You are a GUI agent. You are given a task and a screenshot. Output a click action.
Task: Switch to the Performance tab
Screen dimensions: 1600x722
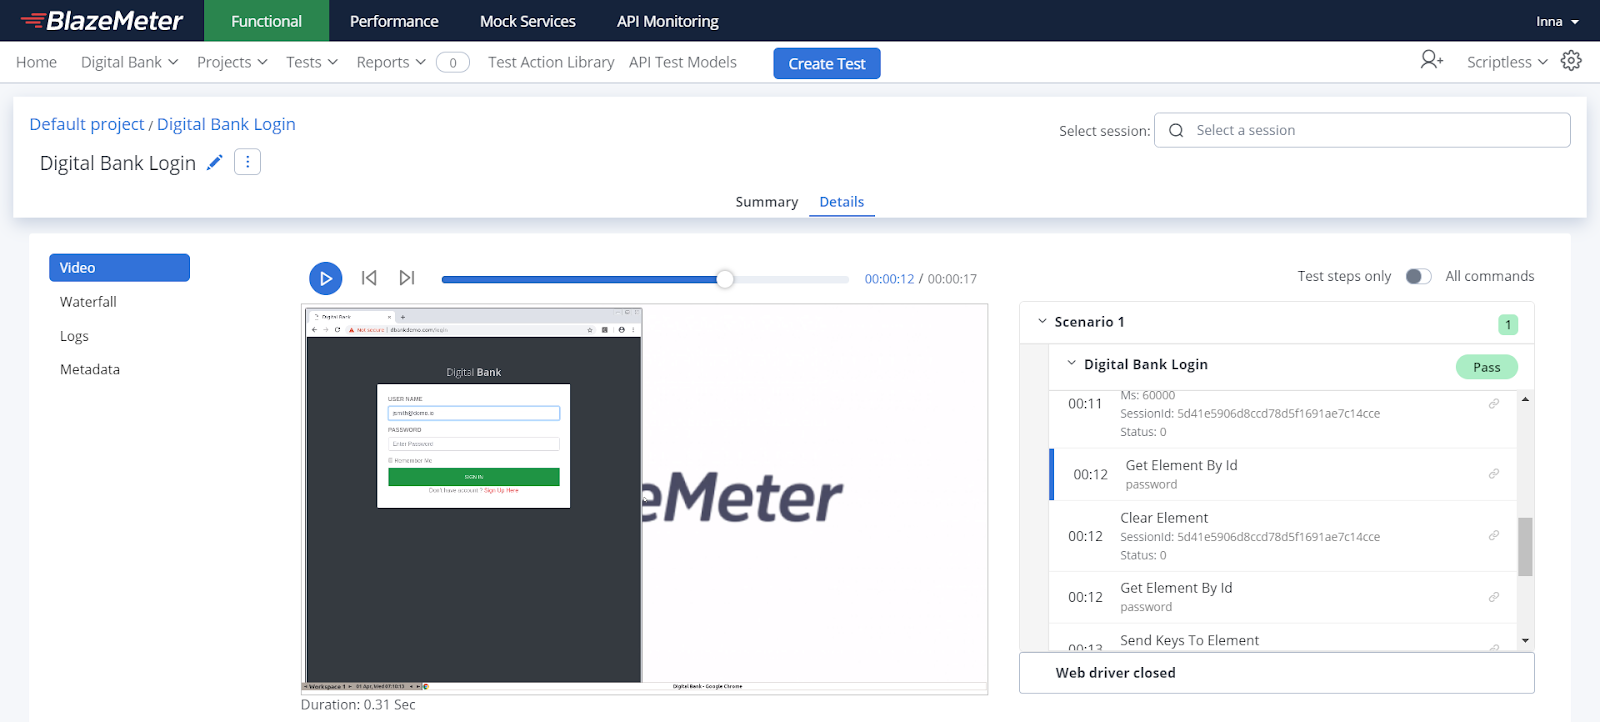[394, 21]
